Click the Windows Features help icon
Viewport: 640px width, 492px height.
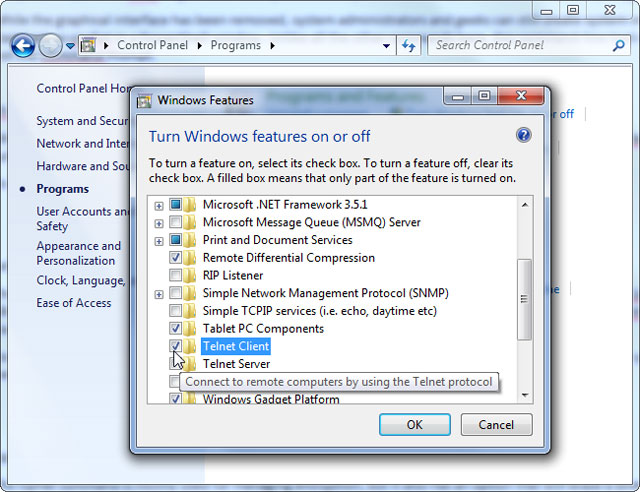pos(524,135)
